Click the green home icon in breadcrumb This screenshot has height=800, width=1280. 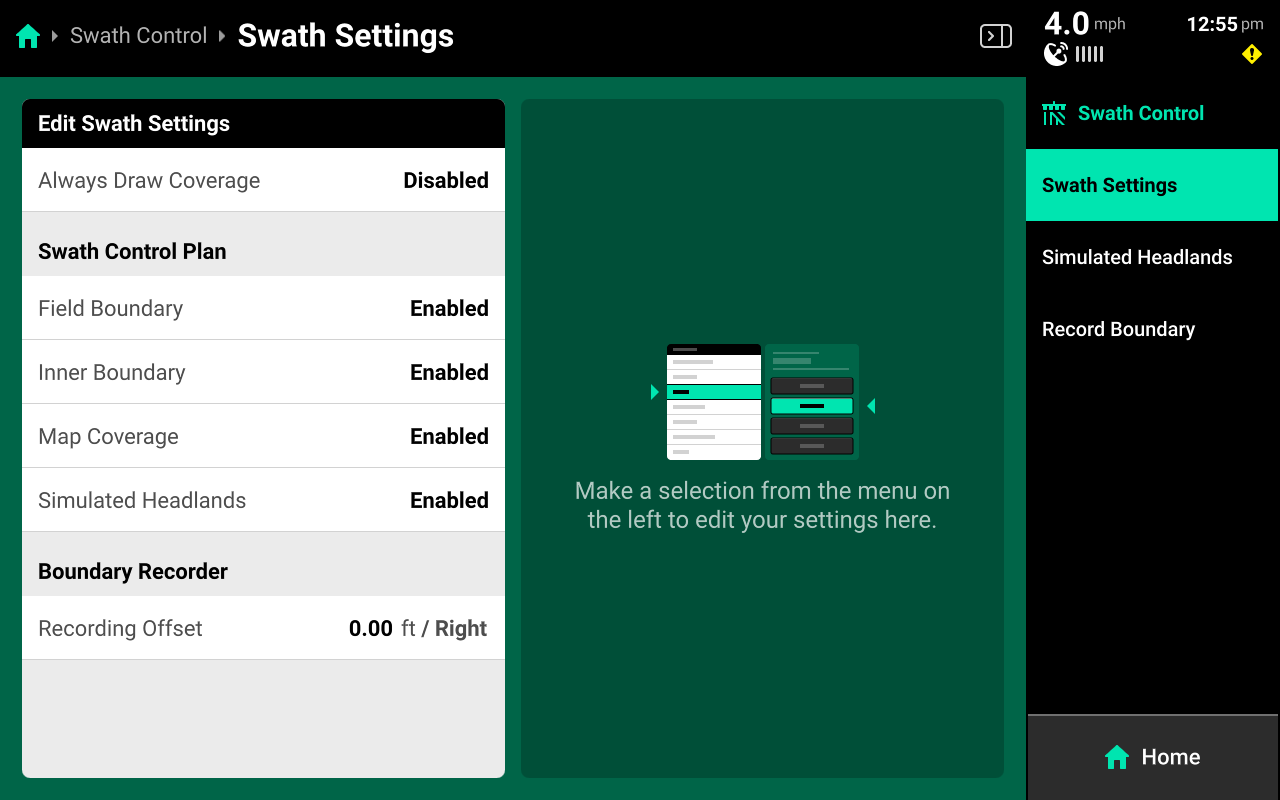coord(28,37)
